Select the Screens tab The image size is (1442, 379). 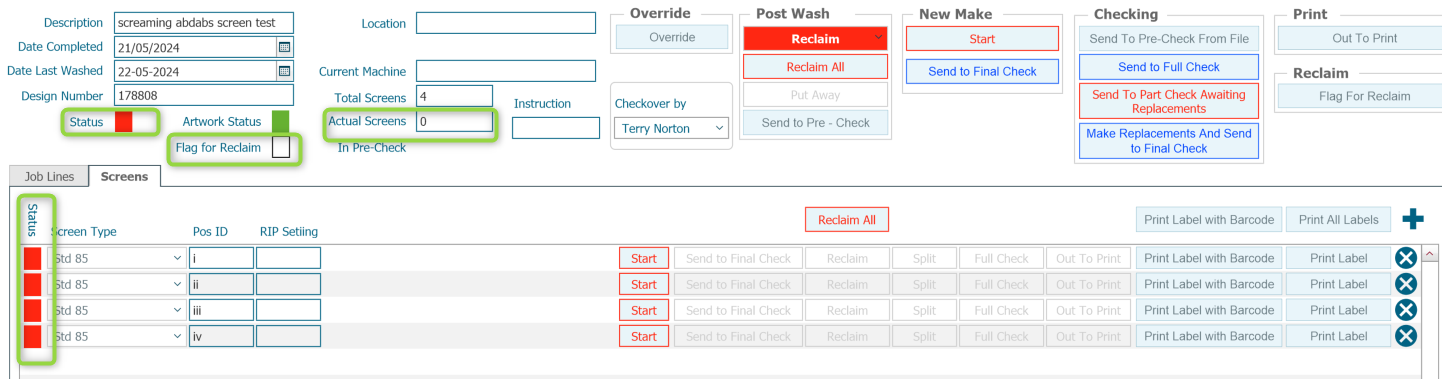point(125,177)
